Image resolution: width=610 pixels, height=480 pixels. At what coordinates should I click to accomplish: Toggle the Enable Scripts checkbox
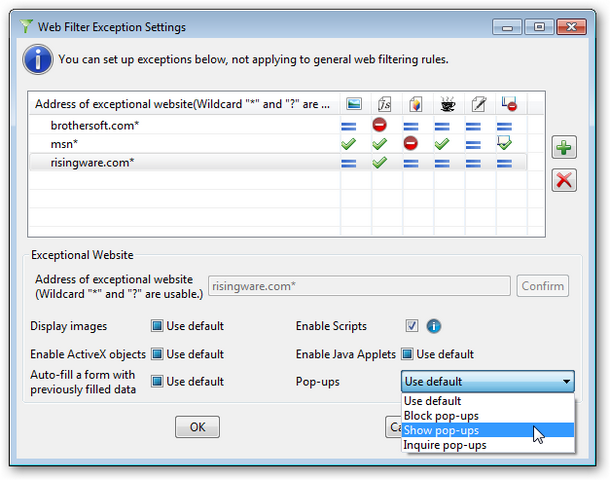[412, 326]
